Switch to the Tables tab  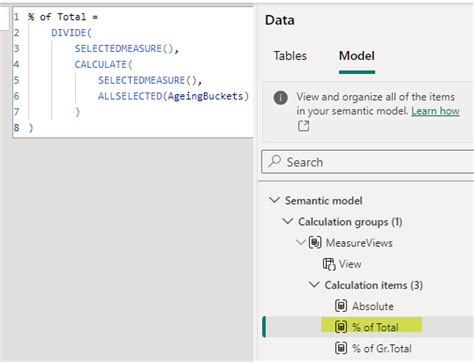pos(290,56)
